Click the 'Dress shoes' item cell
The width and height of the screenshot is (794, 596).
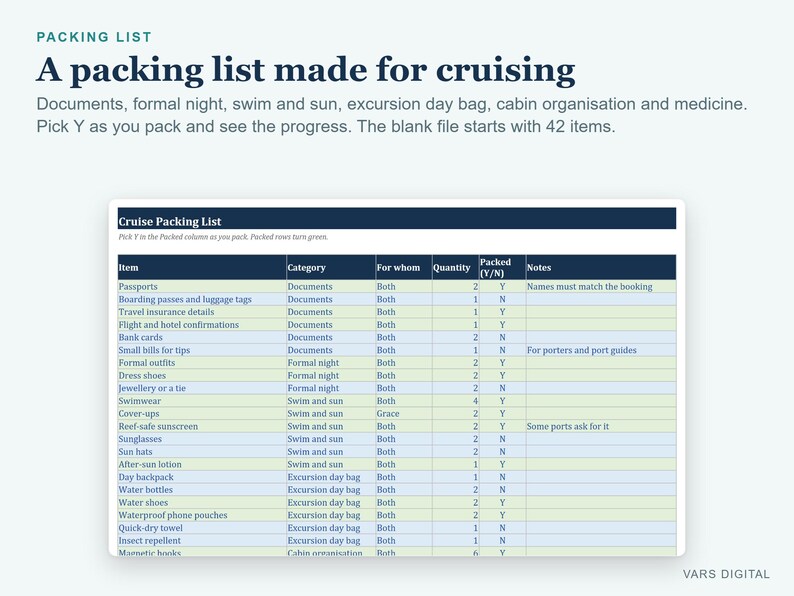[202, 375]
